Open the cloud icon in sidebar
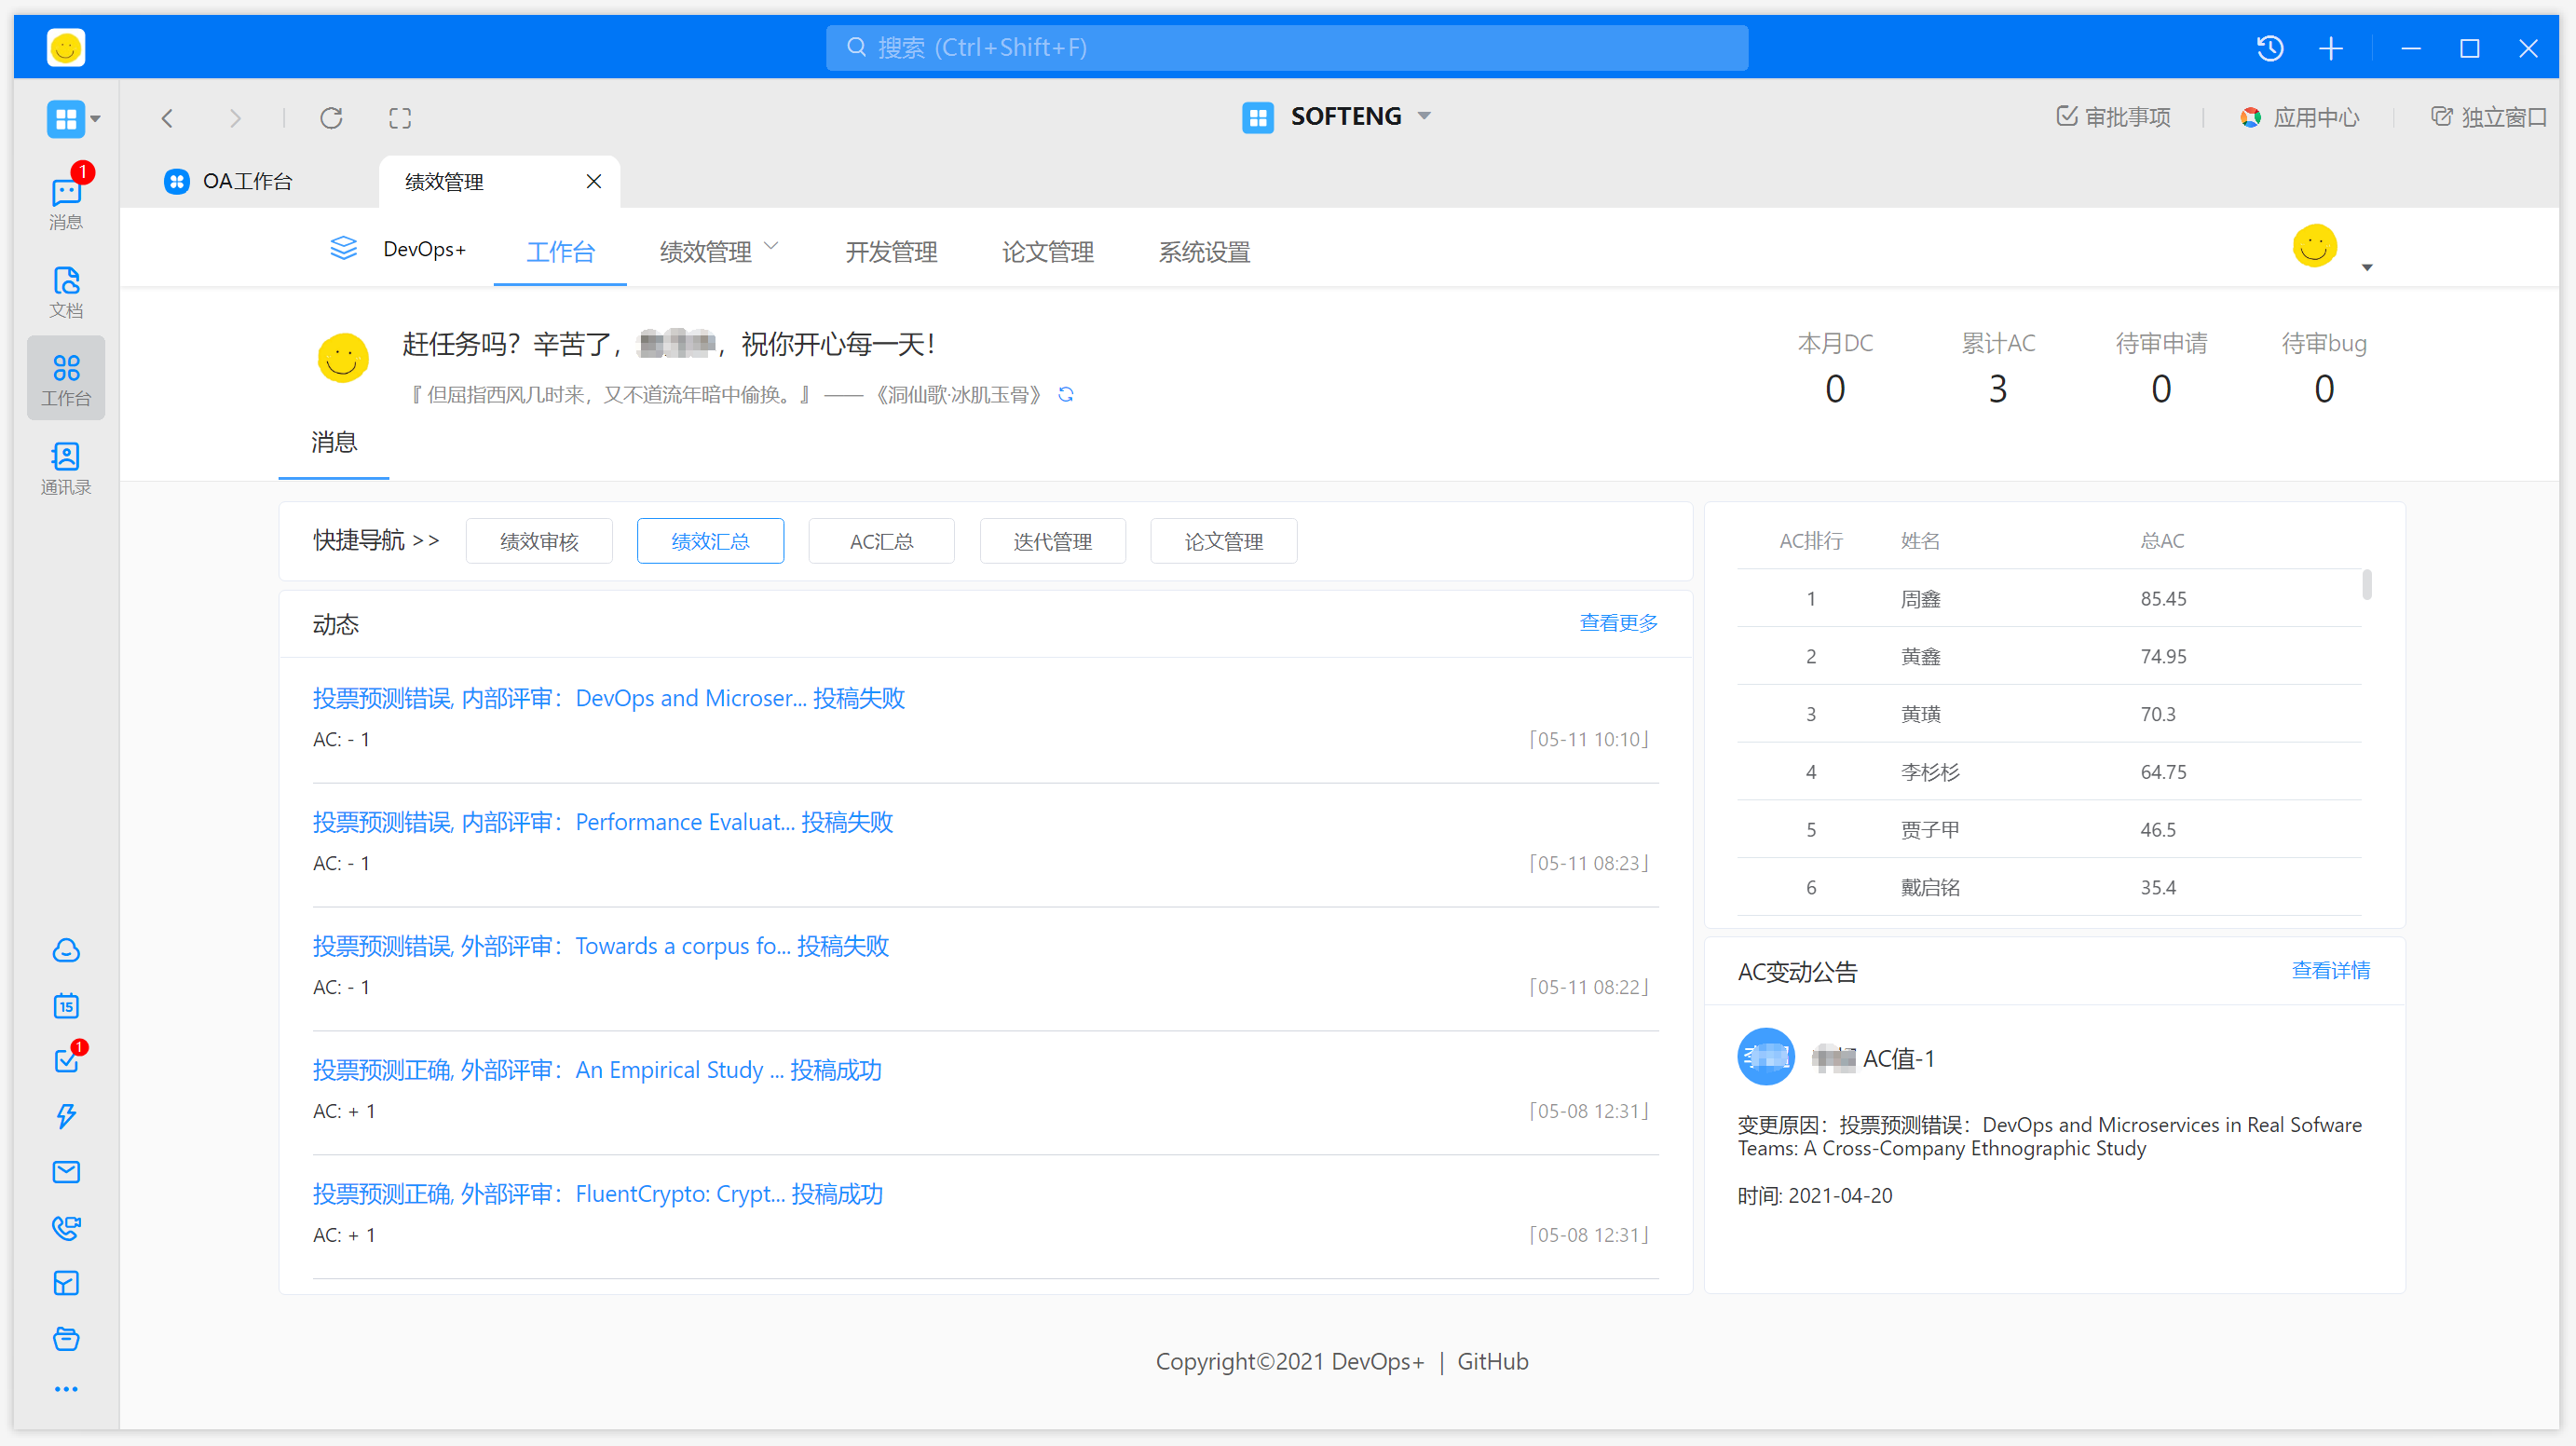This screenshot has width=2576, height=1446. click(x=66, y=950)
